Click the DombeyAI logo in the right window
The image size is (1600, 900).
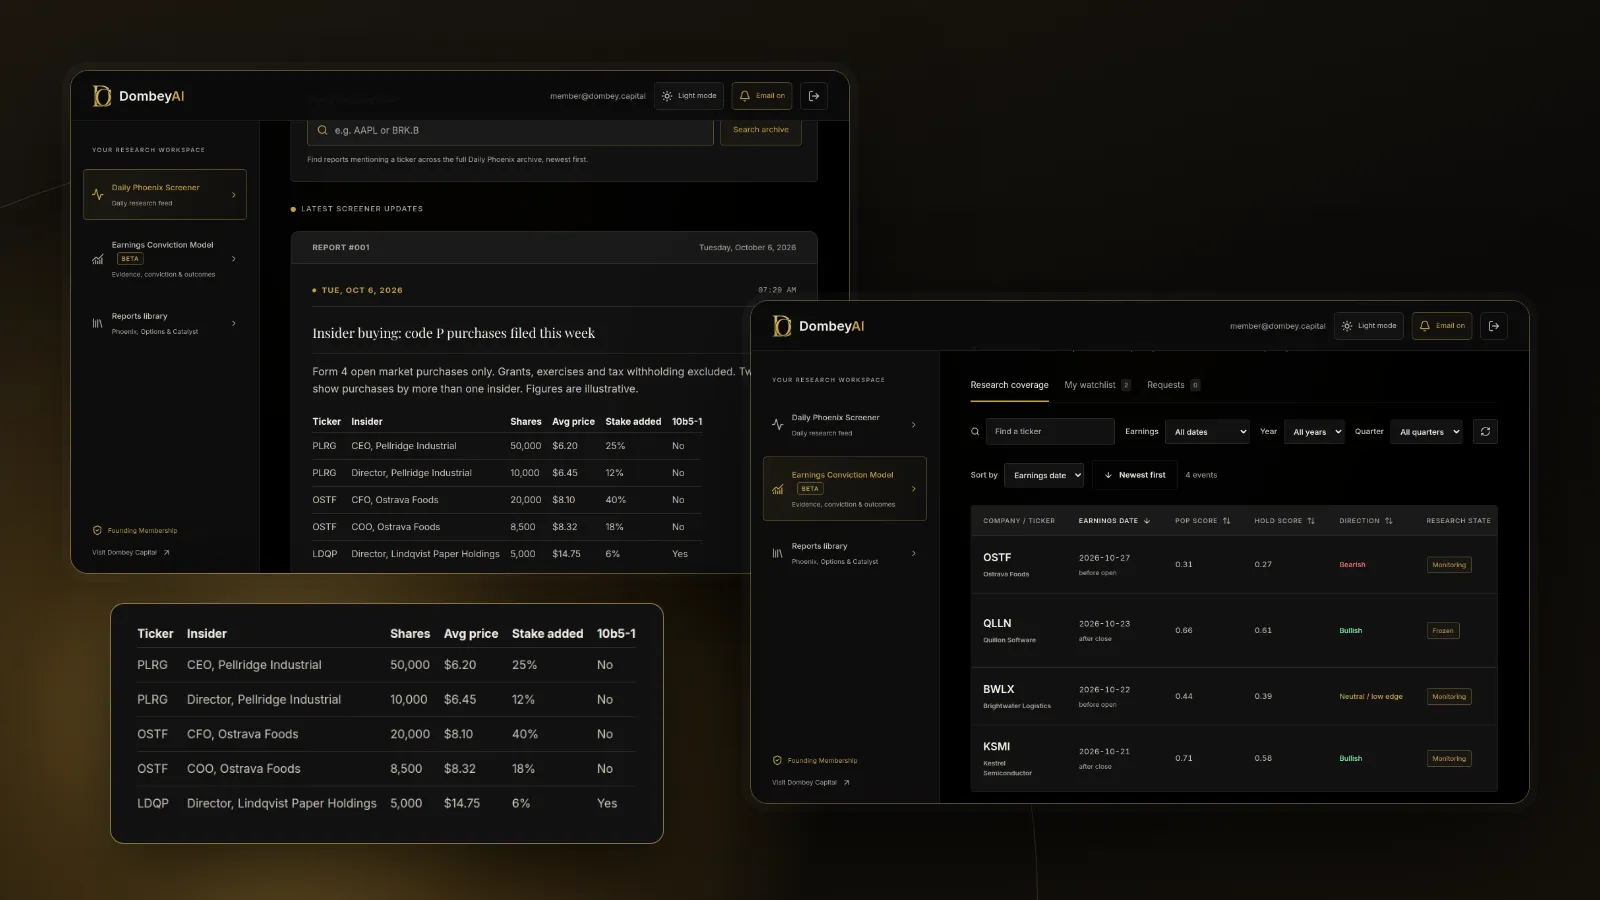click(x=819, y=326)
